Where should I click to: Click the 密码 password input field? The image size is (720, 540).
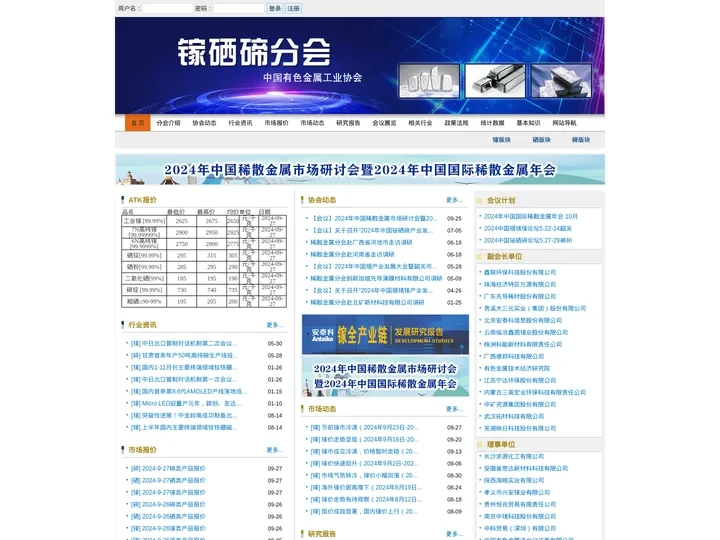239,8
